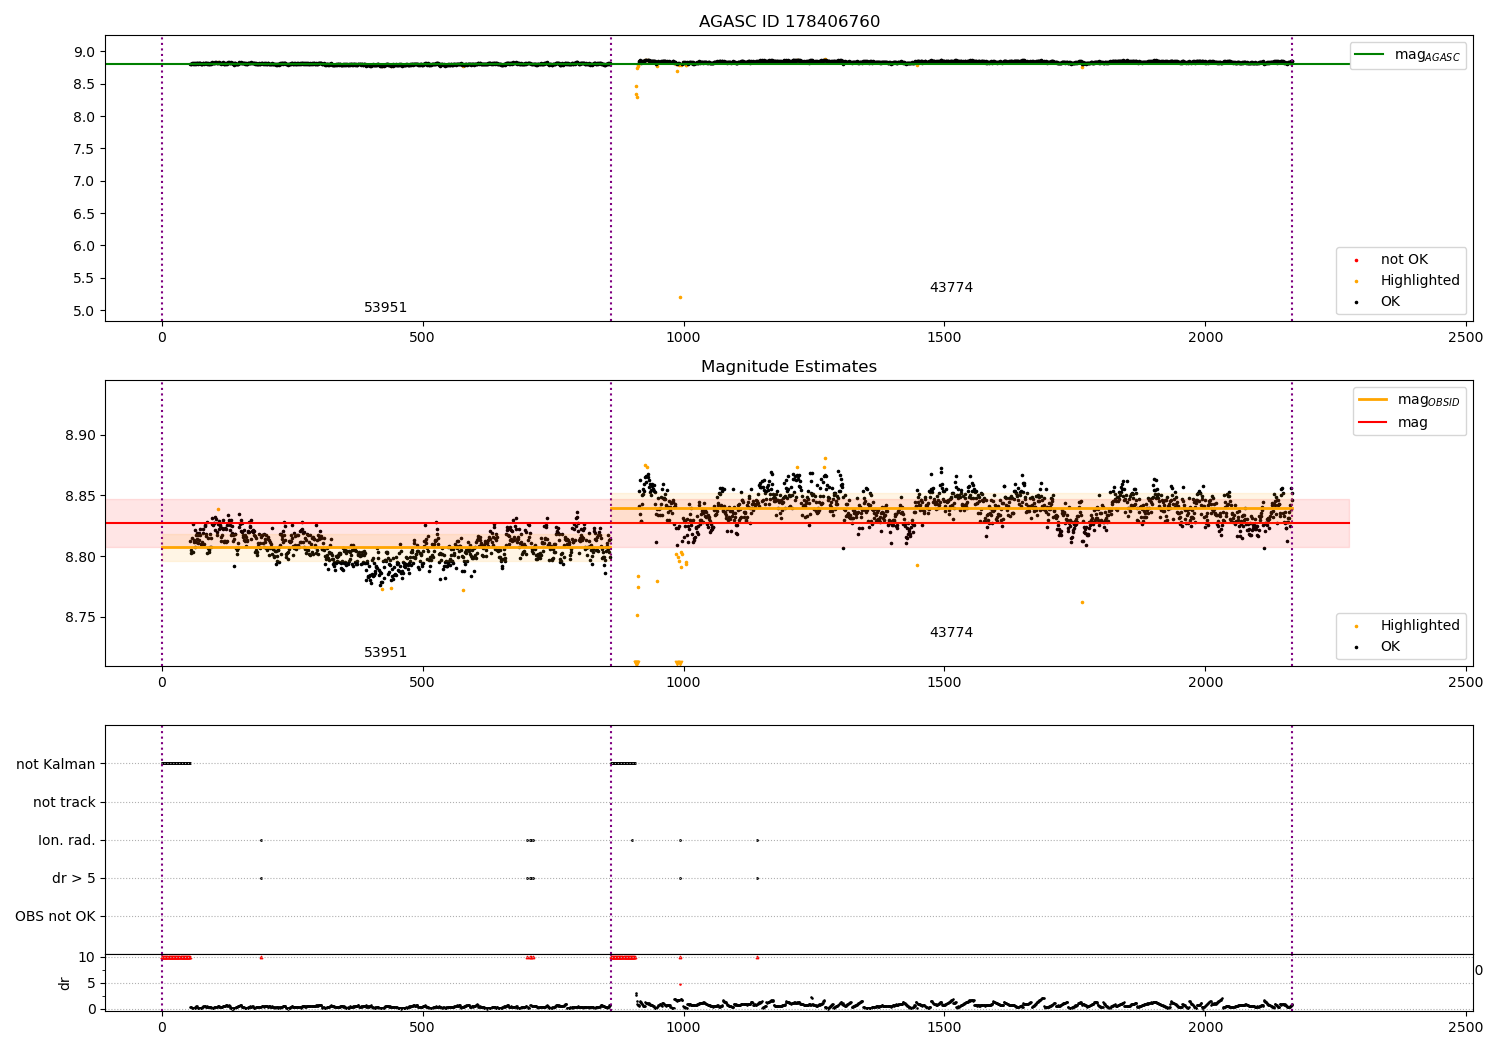
Task: Click the red line sample beside 'mag' legend entry
Action: pos(1373,423)
